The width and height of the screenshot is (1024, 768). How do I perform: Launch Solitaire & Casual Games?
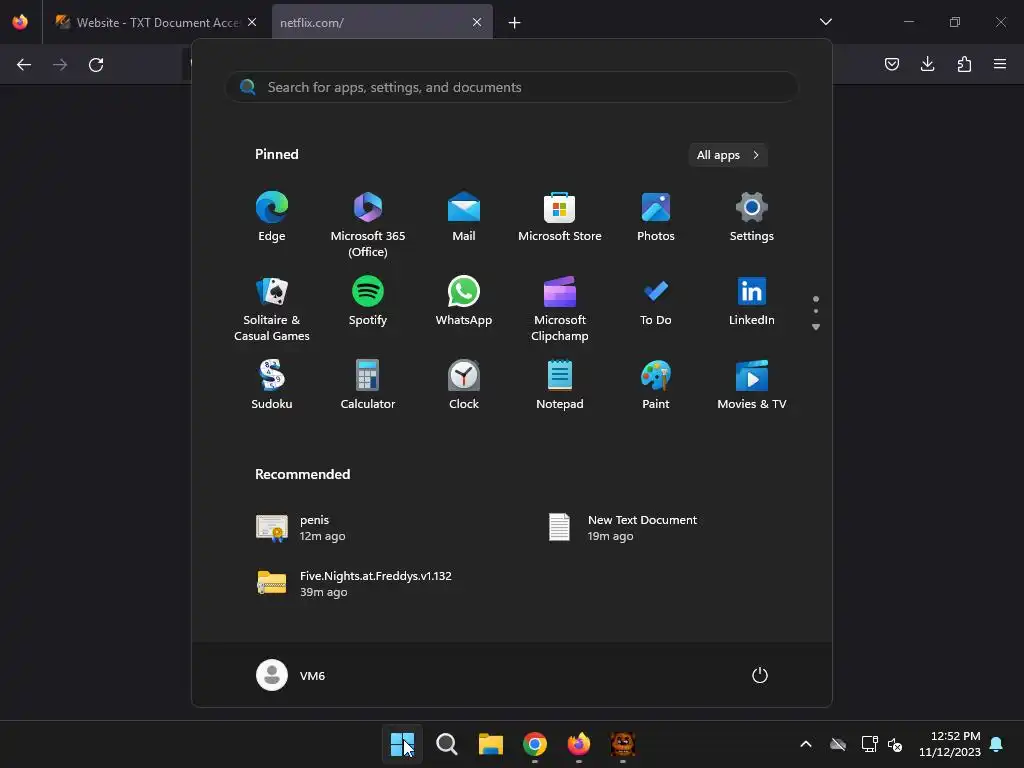click(272, 309)
